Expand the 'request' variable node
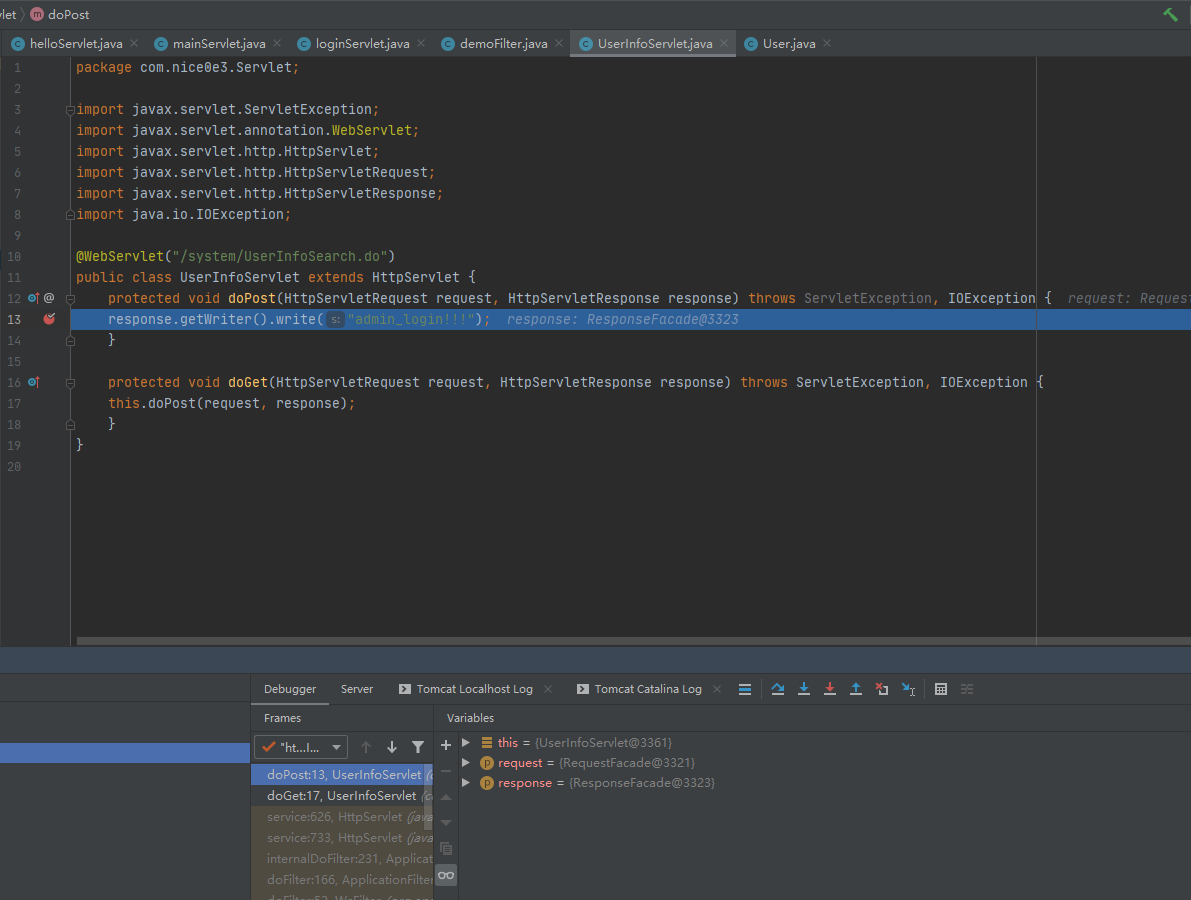The width and height of the screenshot is (1191, 900). click(466, 763)
